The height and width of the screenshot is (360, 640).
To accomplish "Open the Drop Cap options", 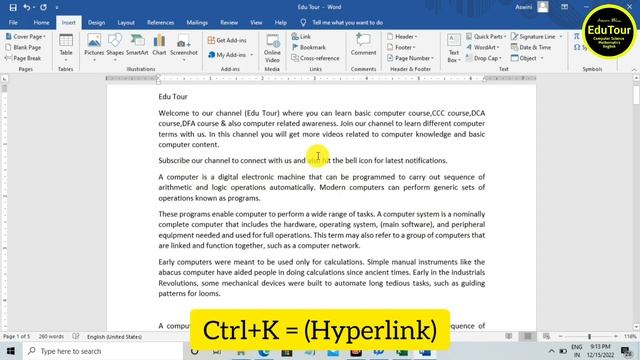I will coord(484,58).
